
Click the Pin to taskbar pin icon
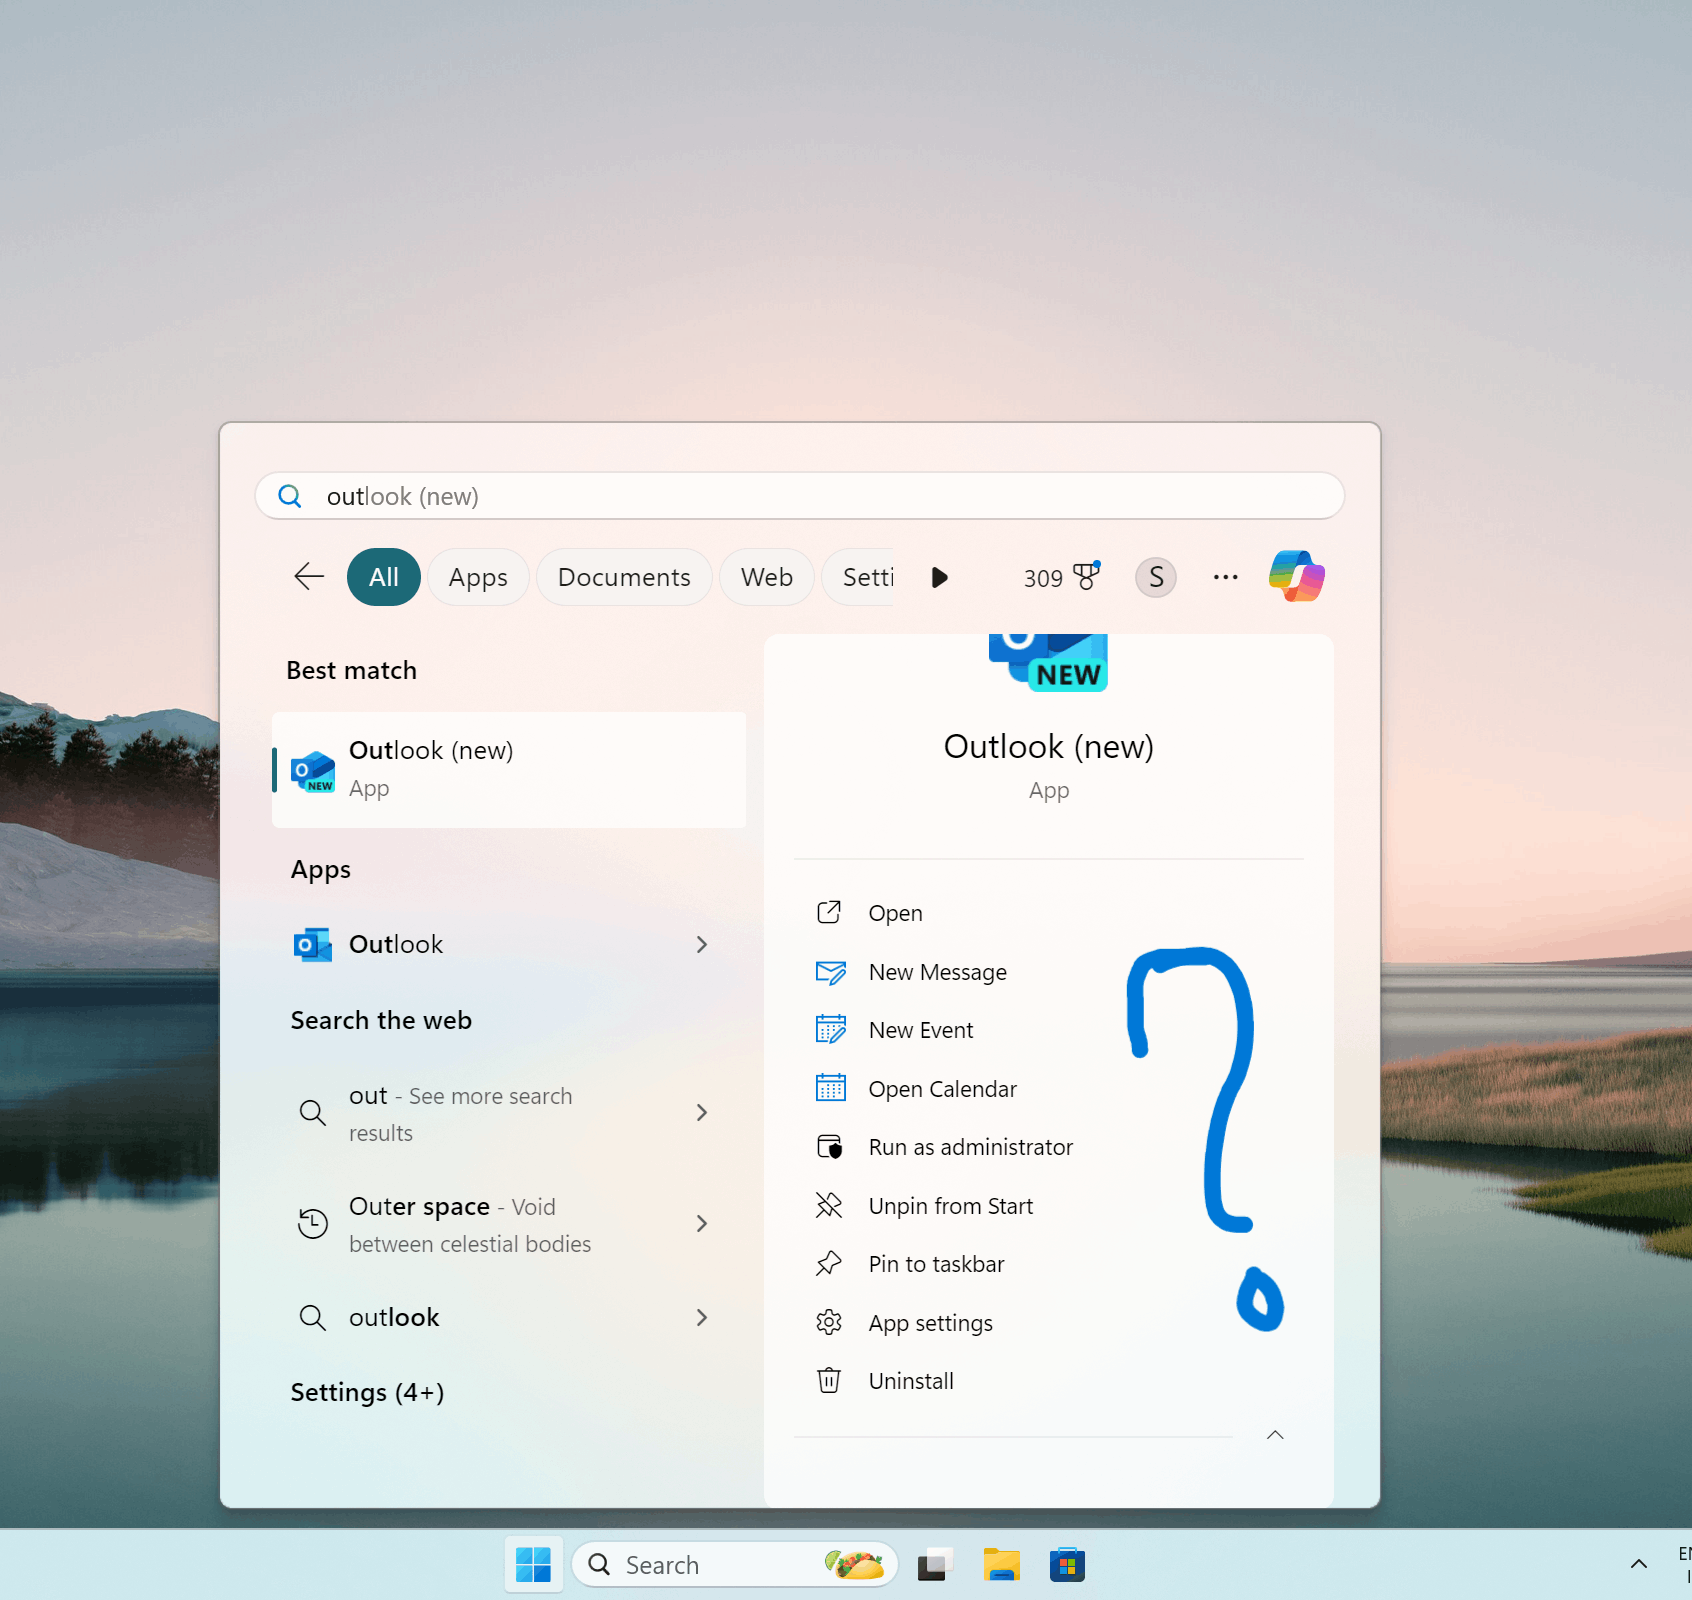(829, 1264)
